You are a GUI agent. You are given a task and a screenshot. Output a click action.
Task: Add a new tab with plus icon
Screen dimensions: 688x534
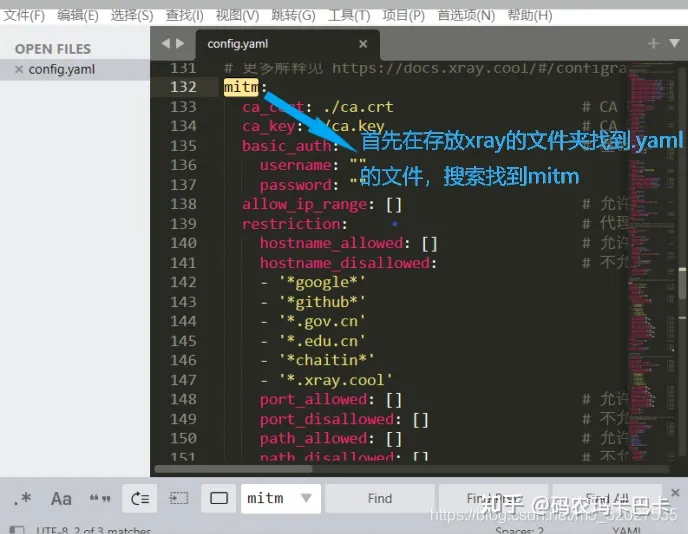(x=653, y=43)
